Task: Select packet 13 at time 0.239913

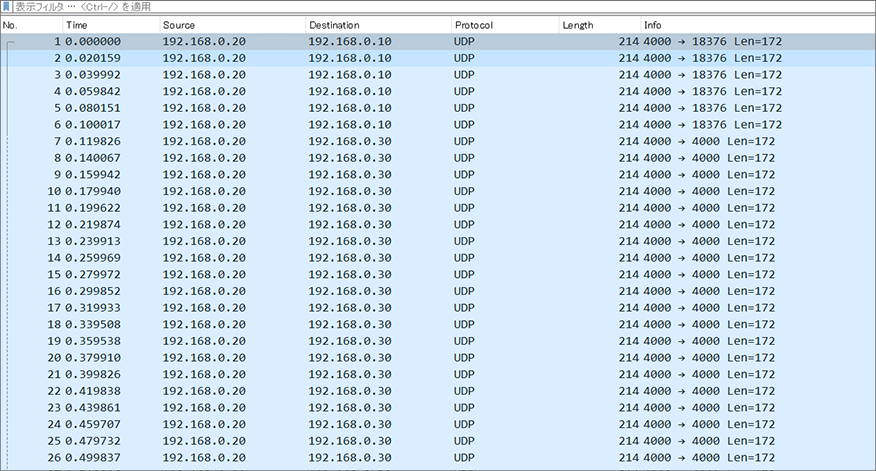Action: [438, 241]
